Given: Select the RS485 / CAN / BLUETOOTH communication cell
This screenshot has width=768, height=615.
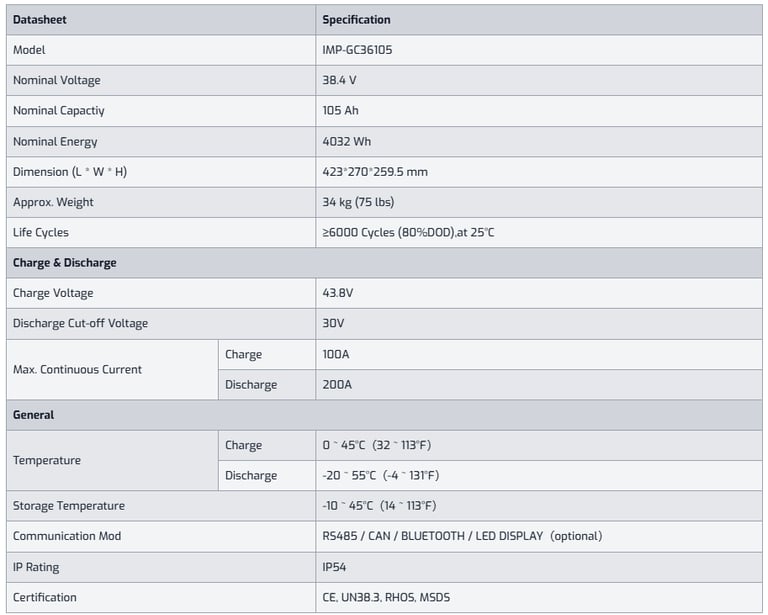Looking at the screenshot, I should pyautogui.click(x=461, y=536).
